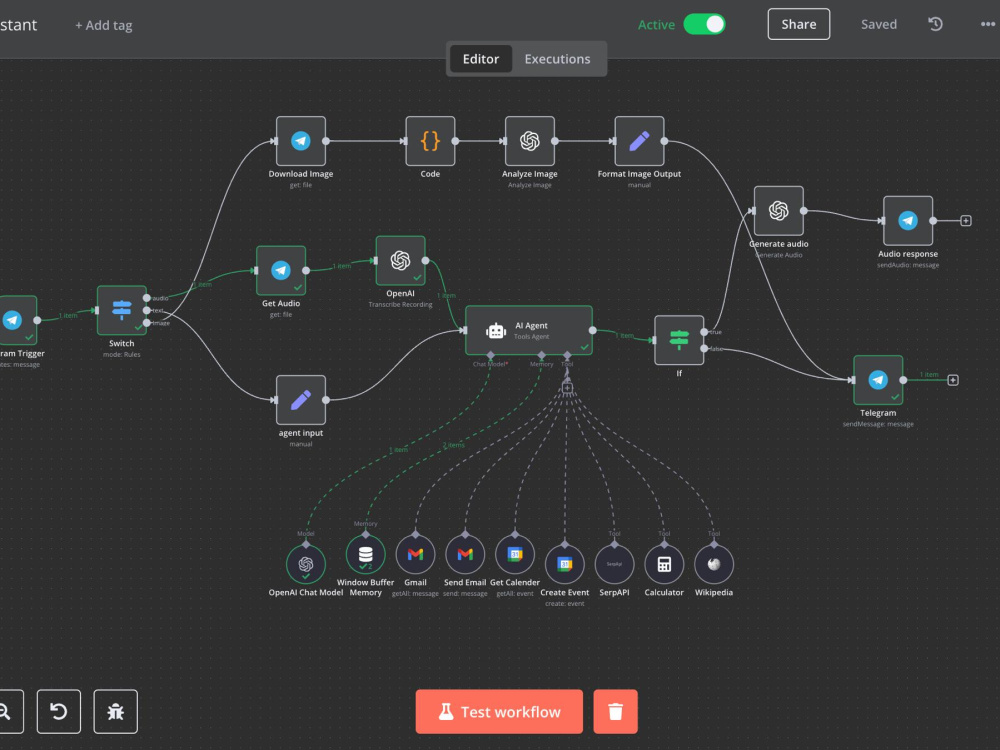Select the Window Buffer Memory sub-node
Viewport: 1000px width, 750px height.
(x=365, y=554)
